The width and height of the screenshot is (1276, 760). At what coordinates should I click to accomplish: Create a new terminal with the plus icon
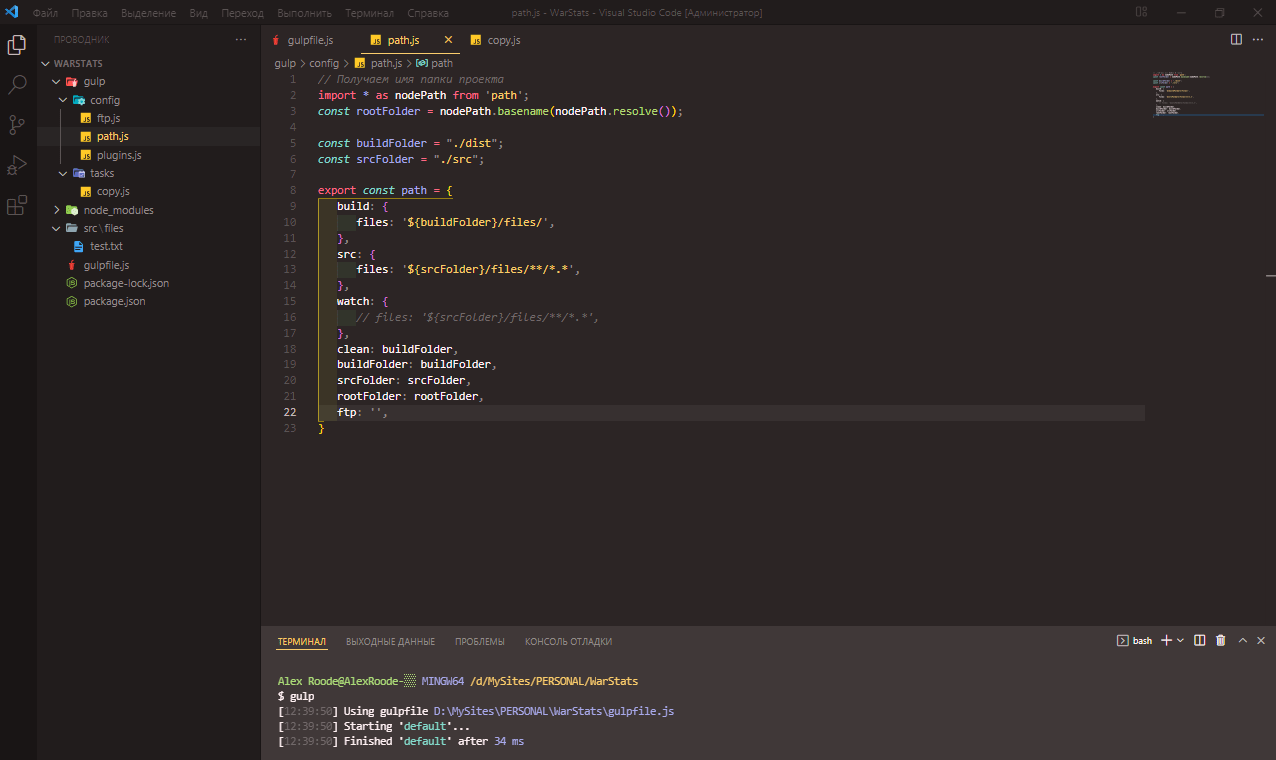(x=1165, y=640)
